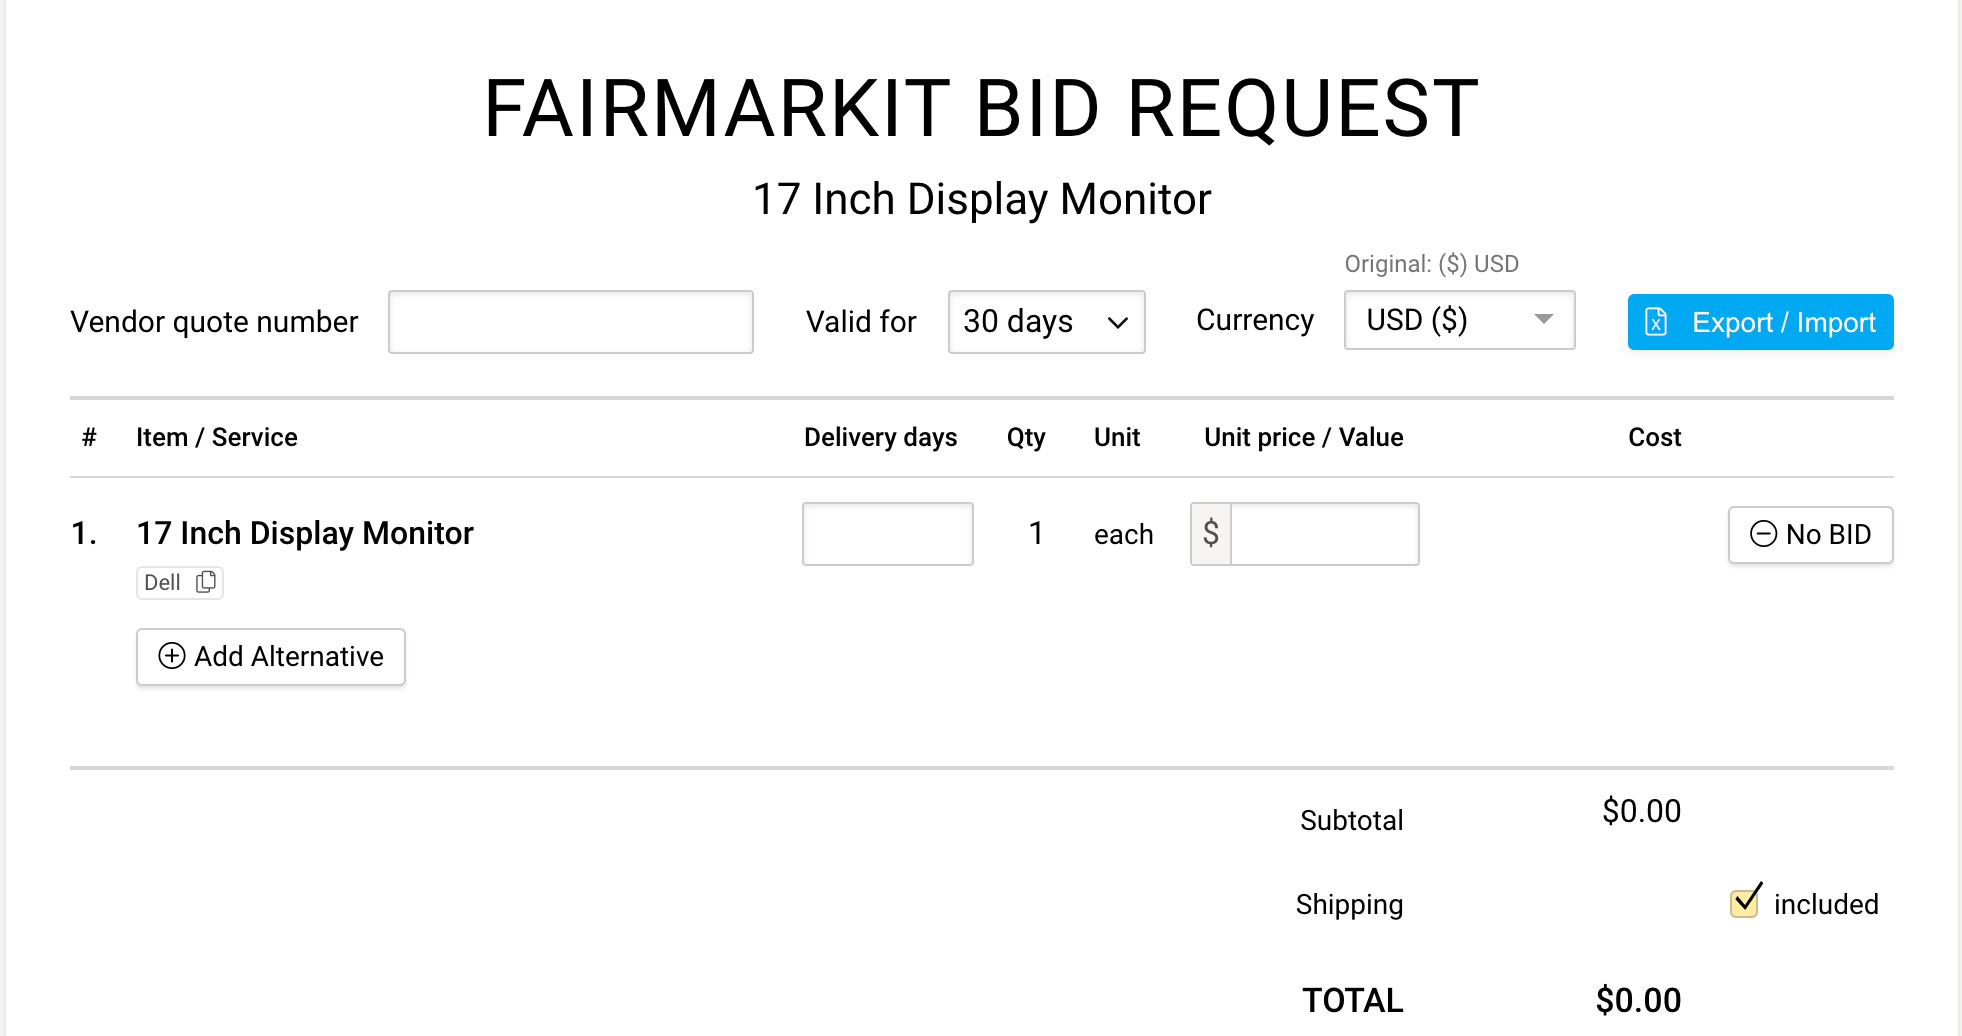Uncheck the Shipping included checkbox
The width and height of the screenshot is (1962, 1036).
(x=1746, y=902)
